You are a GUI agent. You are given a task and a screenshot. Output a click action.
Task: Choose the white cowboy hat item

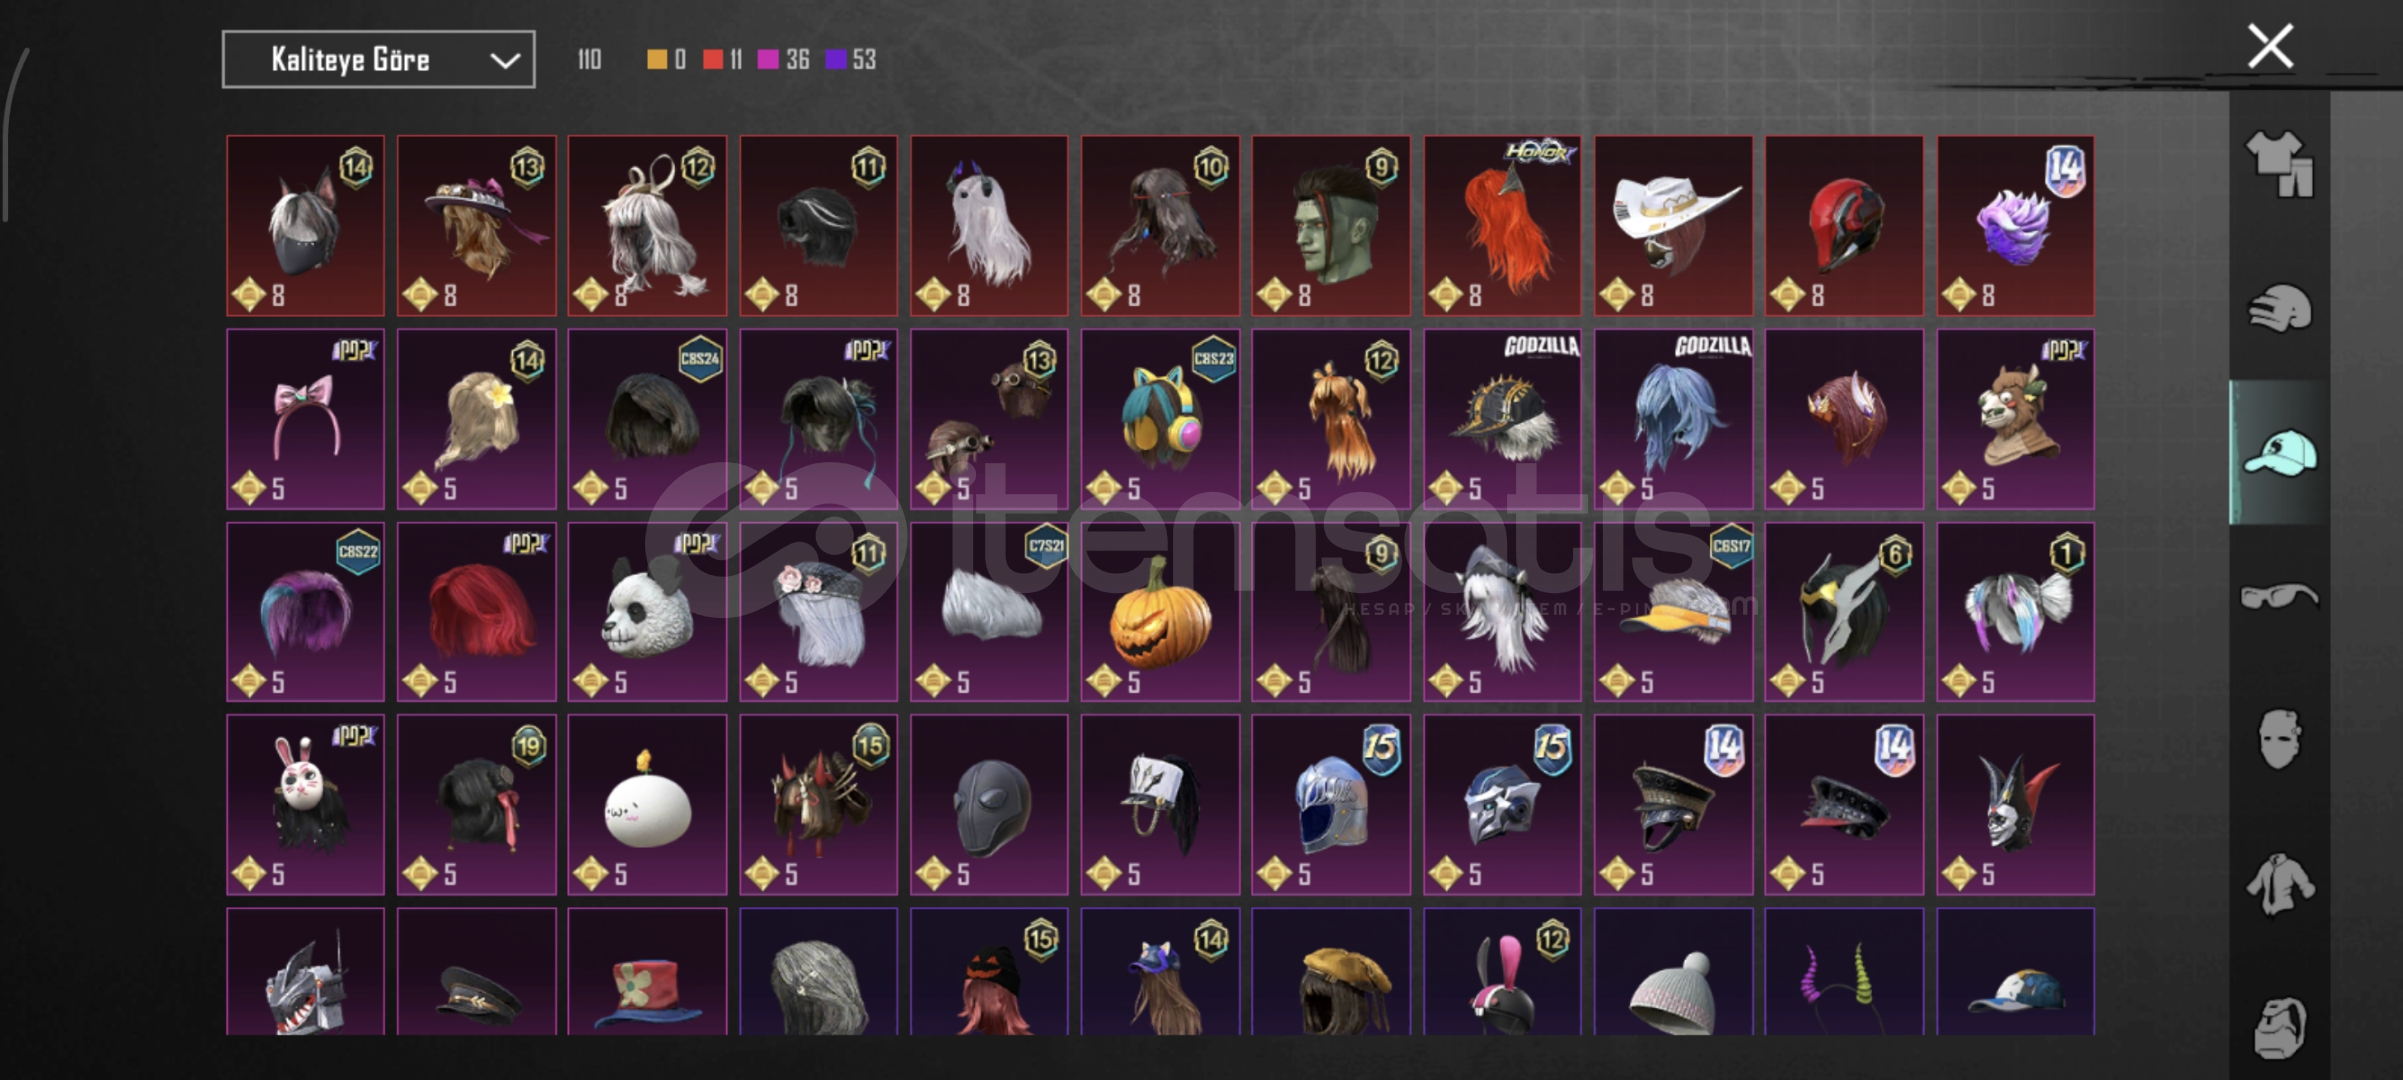tap(1673, 226)
